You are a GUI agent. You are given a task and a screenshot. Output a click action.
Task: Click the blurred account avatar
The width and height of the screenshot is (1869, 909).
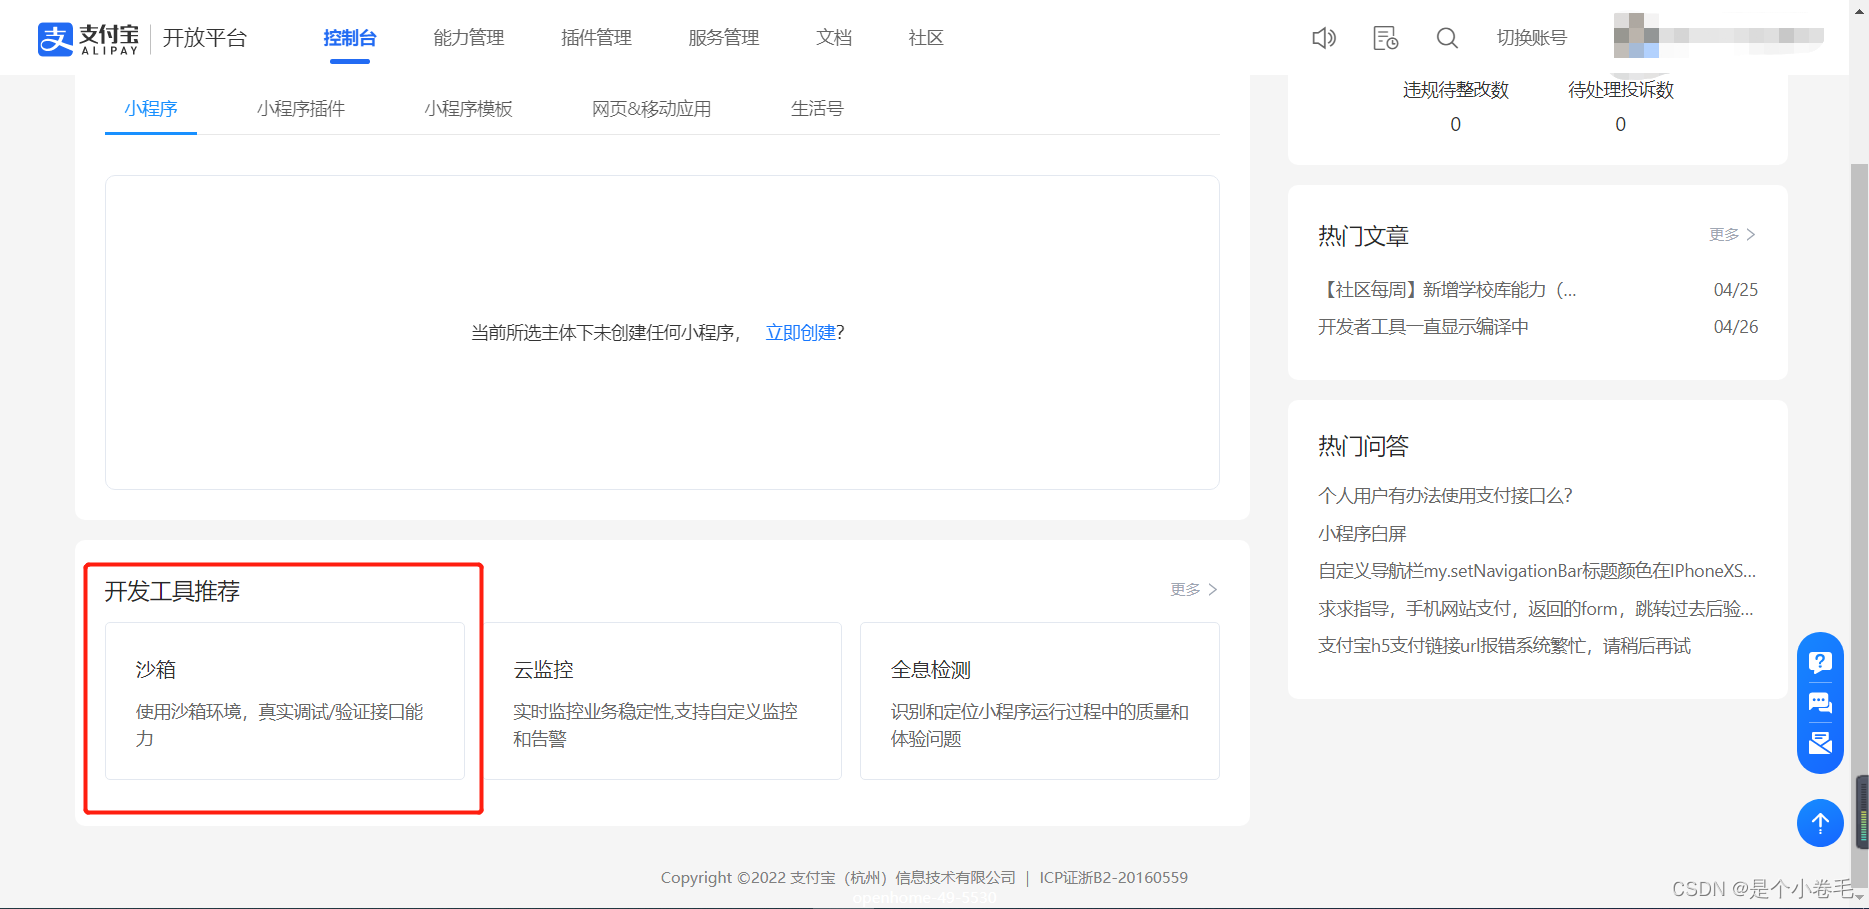[x=1636, y=36]
